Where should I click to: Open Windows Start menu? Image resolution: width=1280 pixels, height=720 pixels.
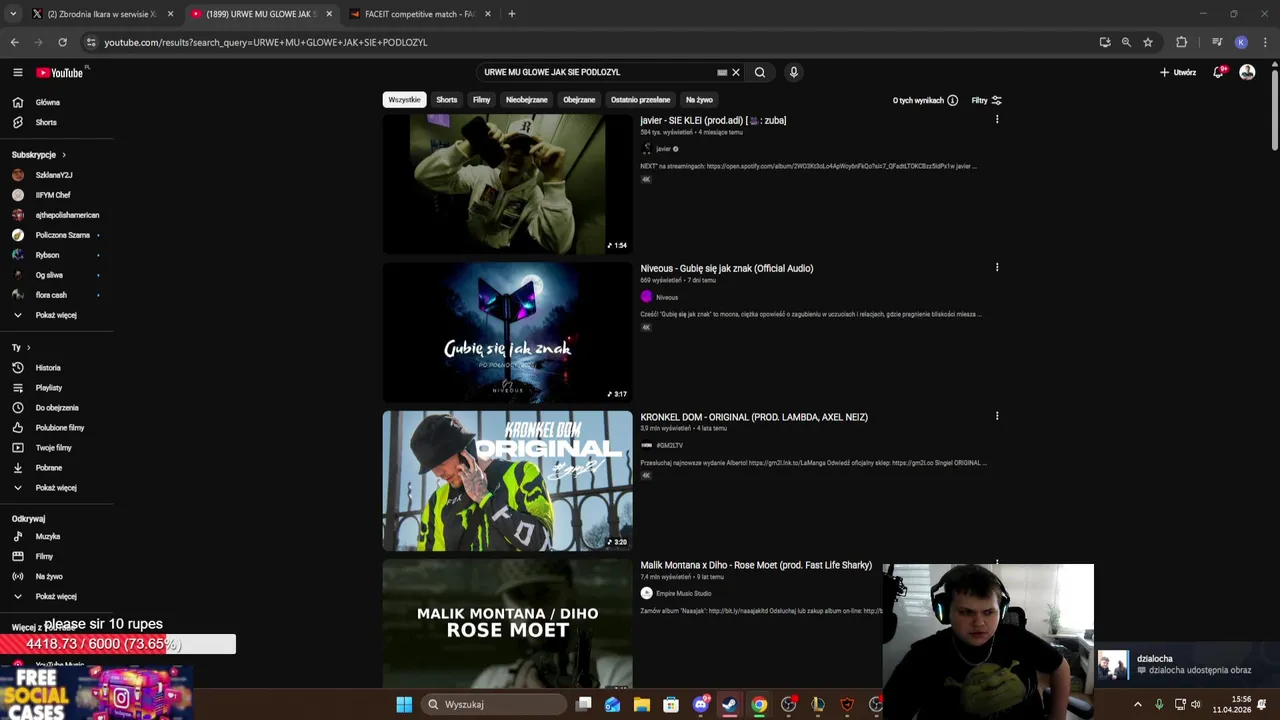[x=404, y=704]
